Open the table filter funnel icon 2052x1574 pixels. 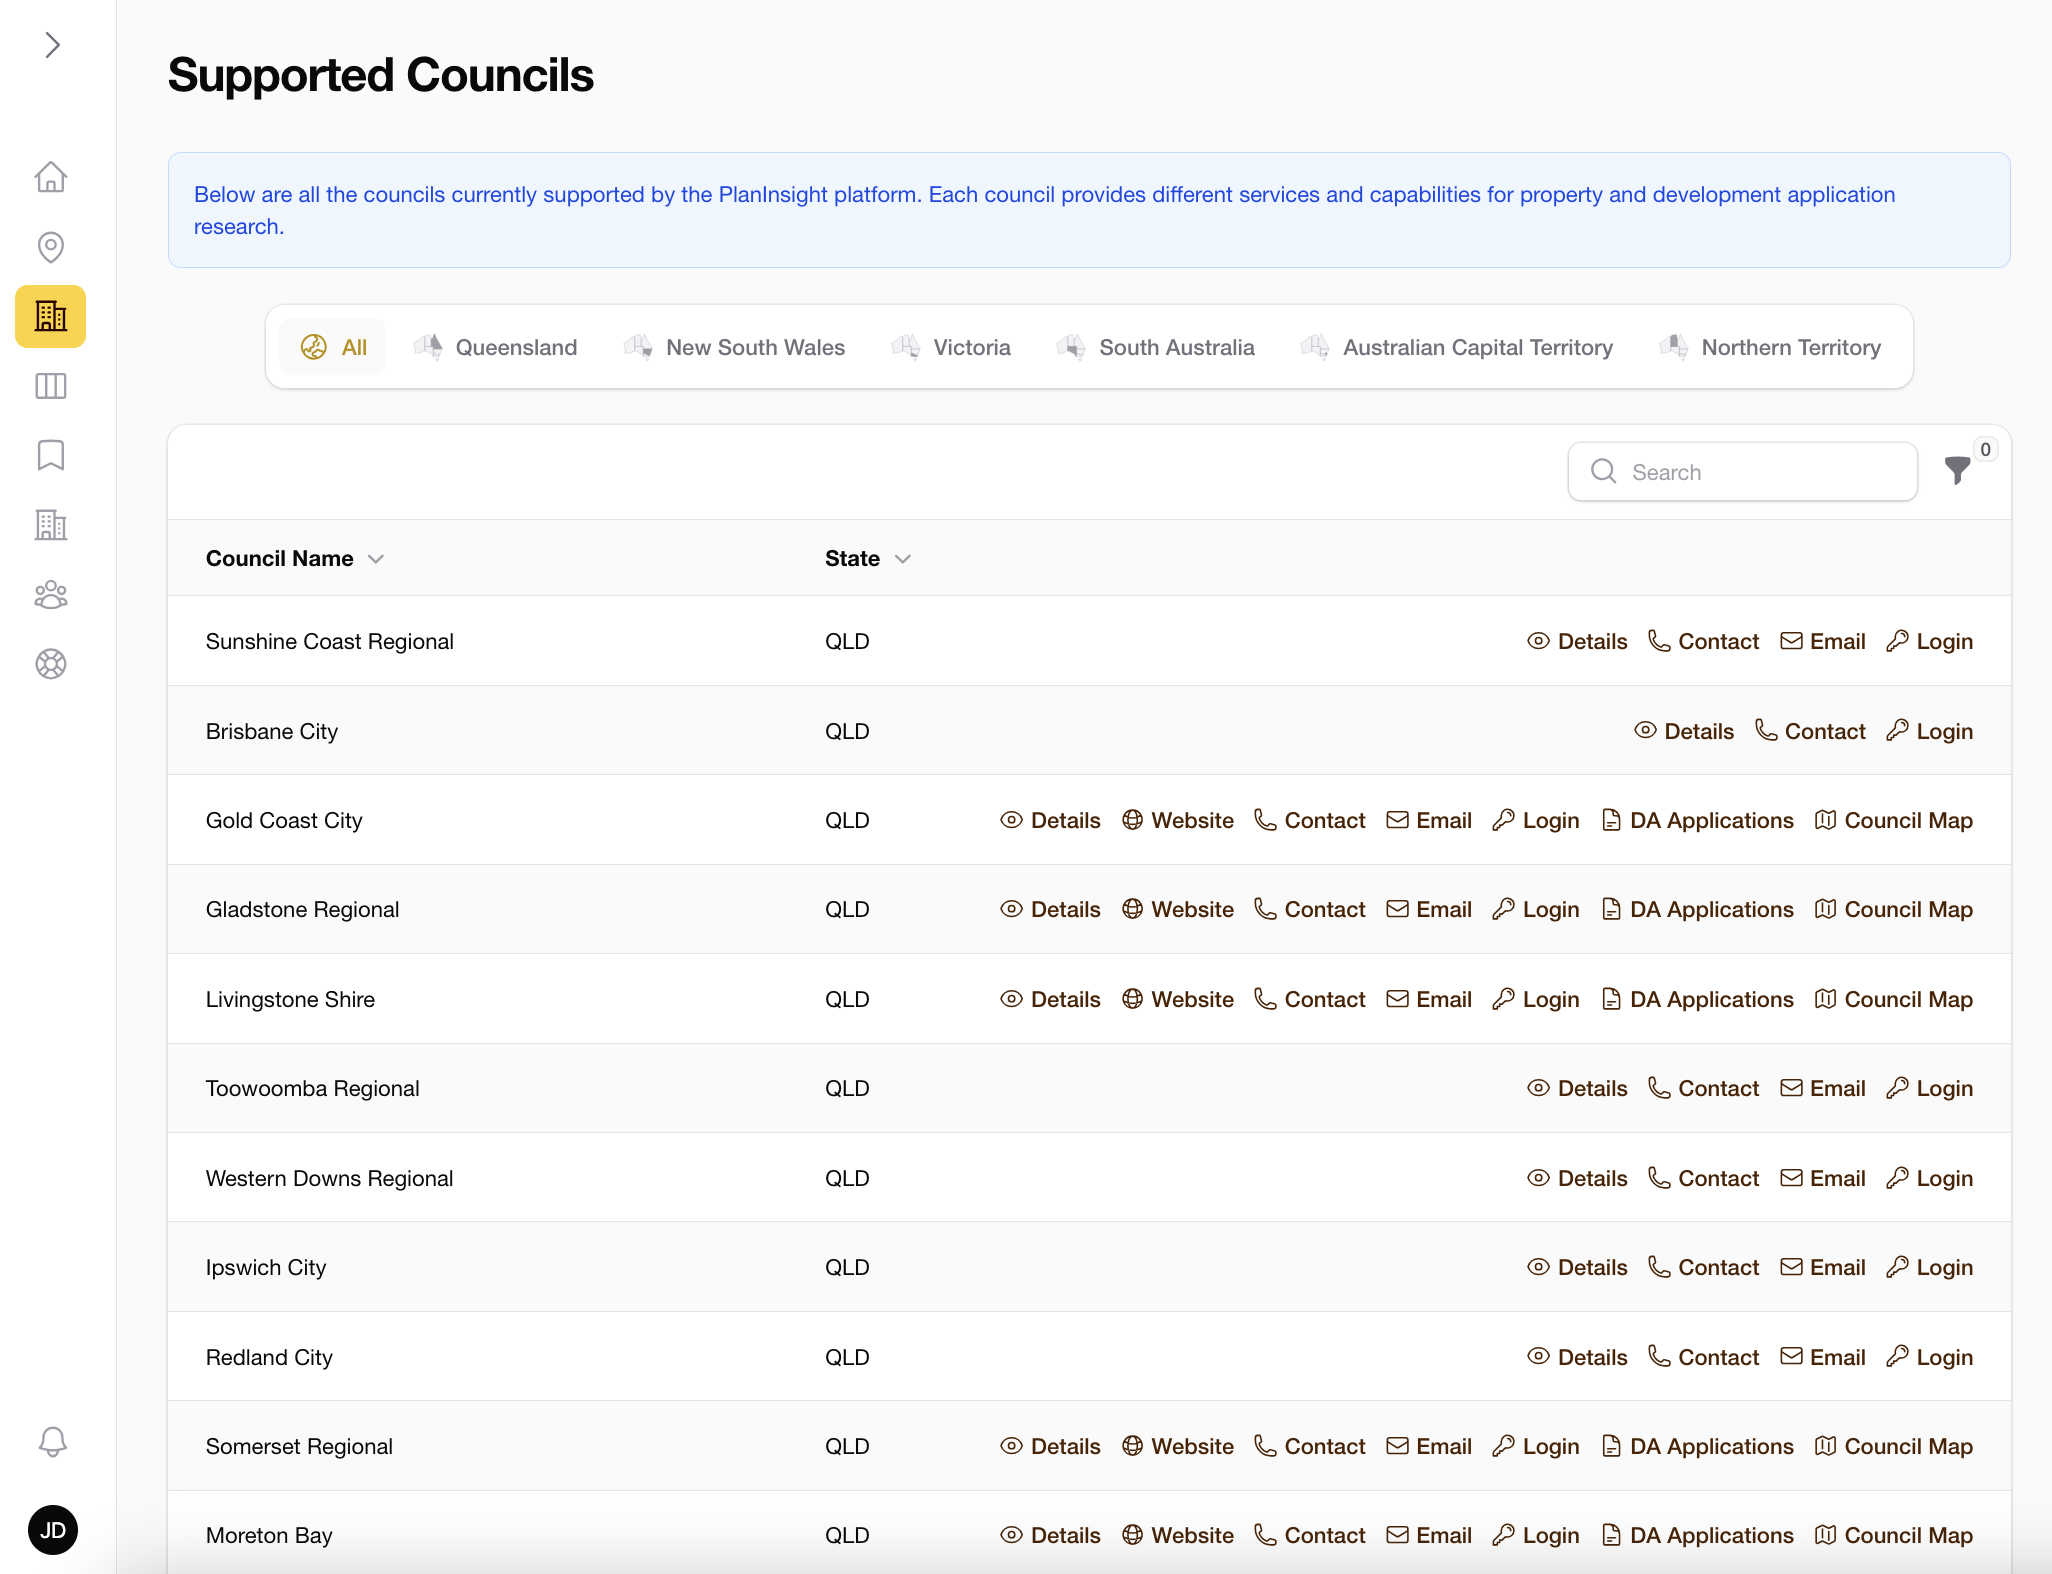[x=1958, y=470]
